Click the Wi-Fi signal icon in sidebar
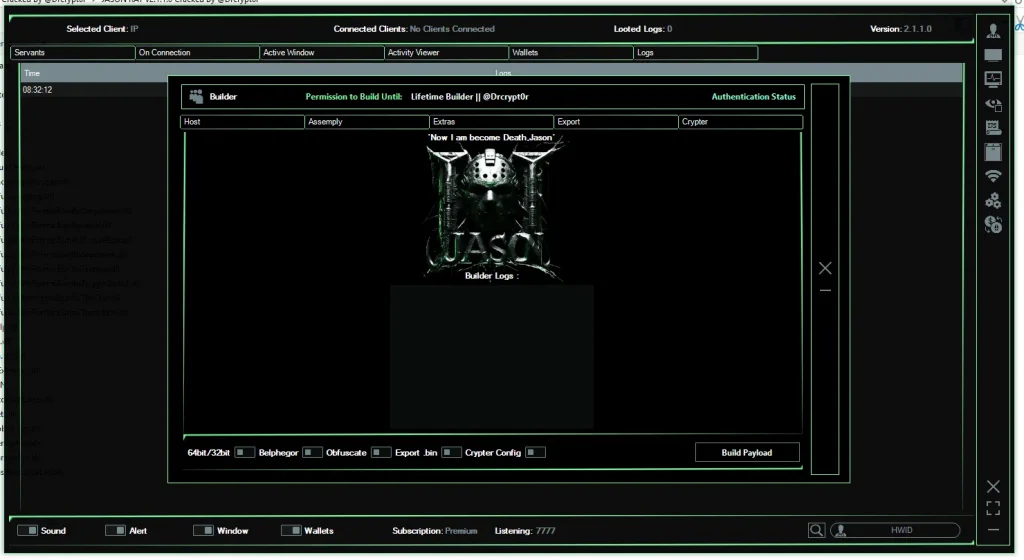 click(993, 176)
